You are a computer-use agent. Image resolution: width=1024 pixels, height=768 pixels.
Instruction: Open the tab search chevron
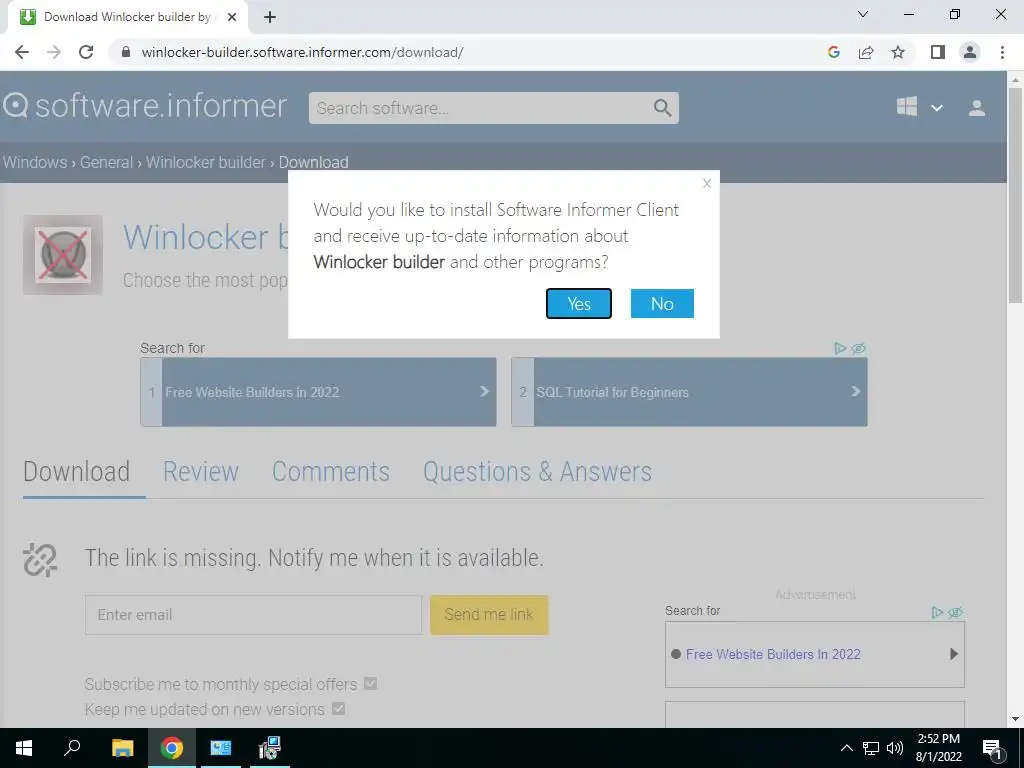click(x=863, y=14)
